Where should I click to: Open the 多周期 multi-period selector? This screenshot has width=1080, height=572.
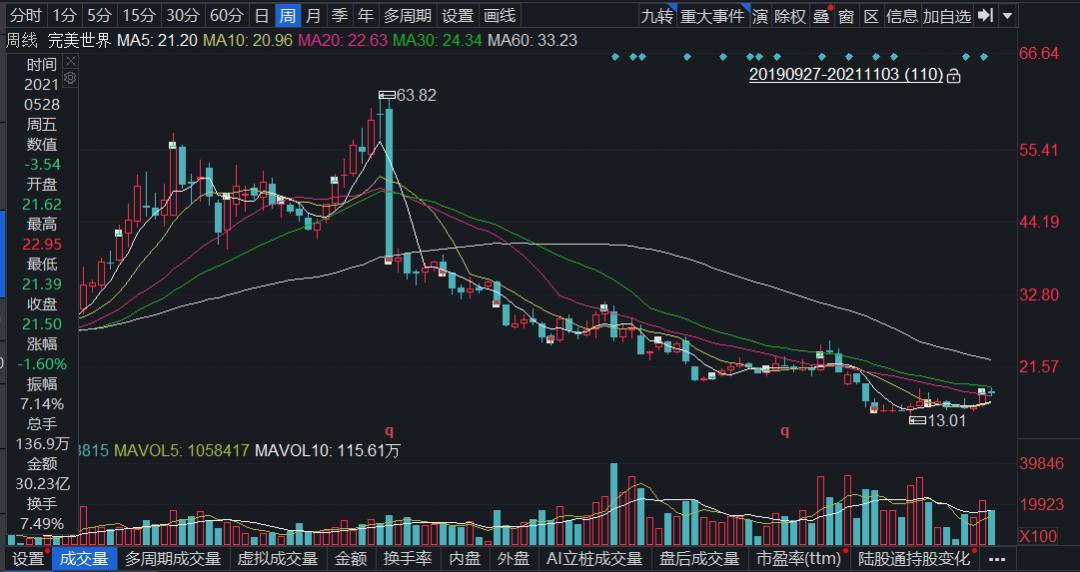tap(408, 15)
